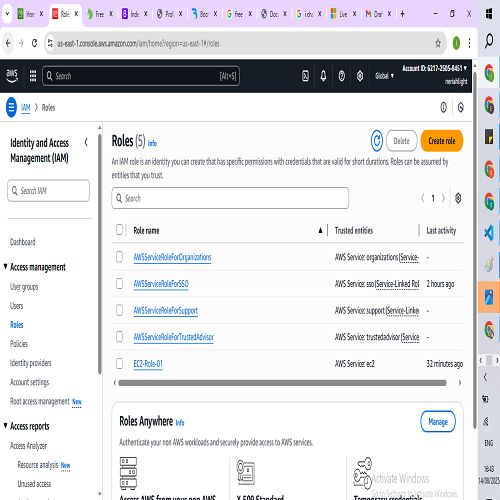Open the Account ID dropdown
Viewport: 500px width, 500px height.
[x=434, y=68]
